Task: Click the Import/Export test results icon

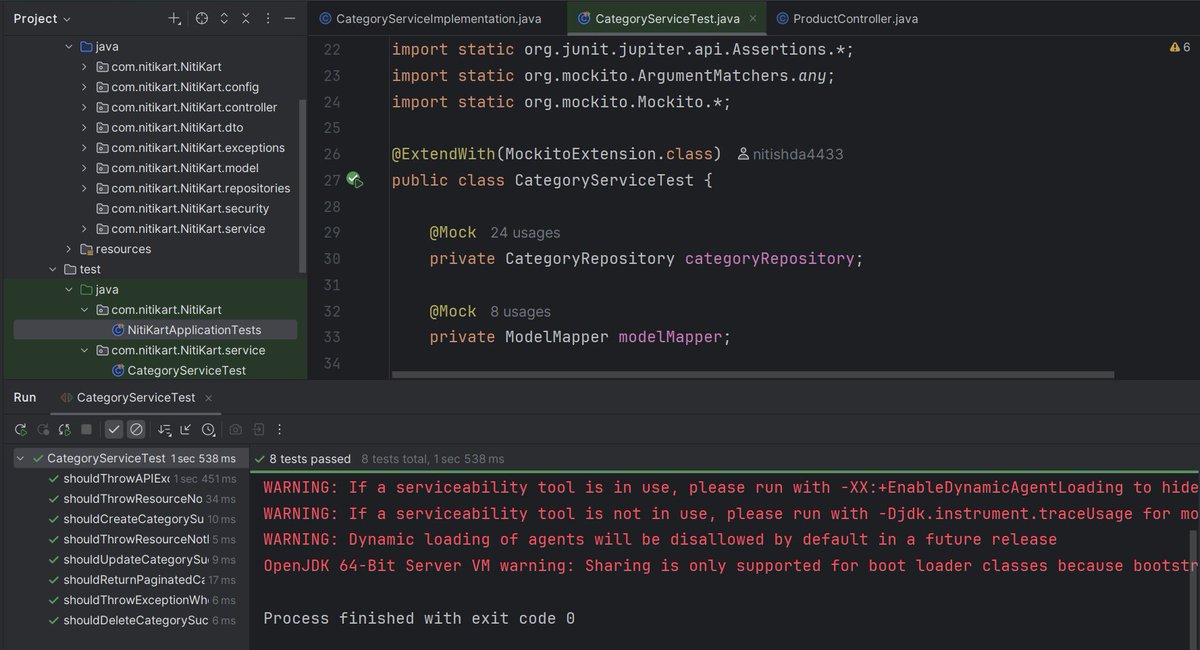Action: [x=258, y=429]
